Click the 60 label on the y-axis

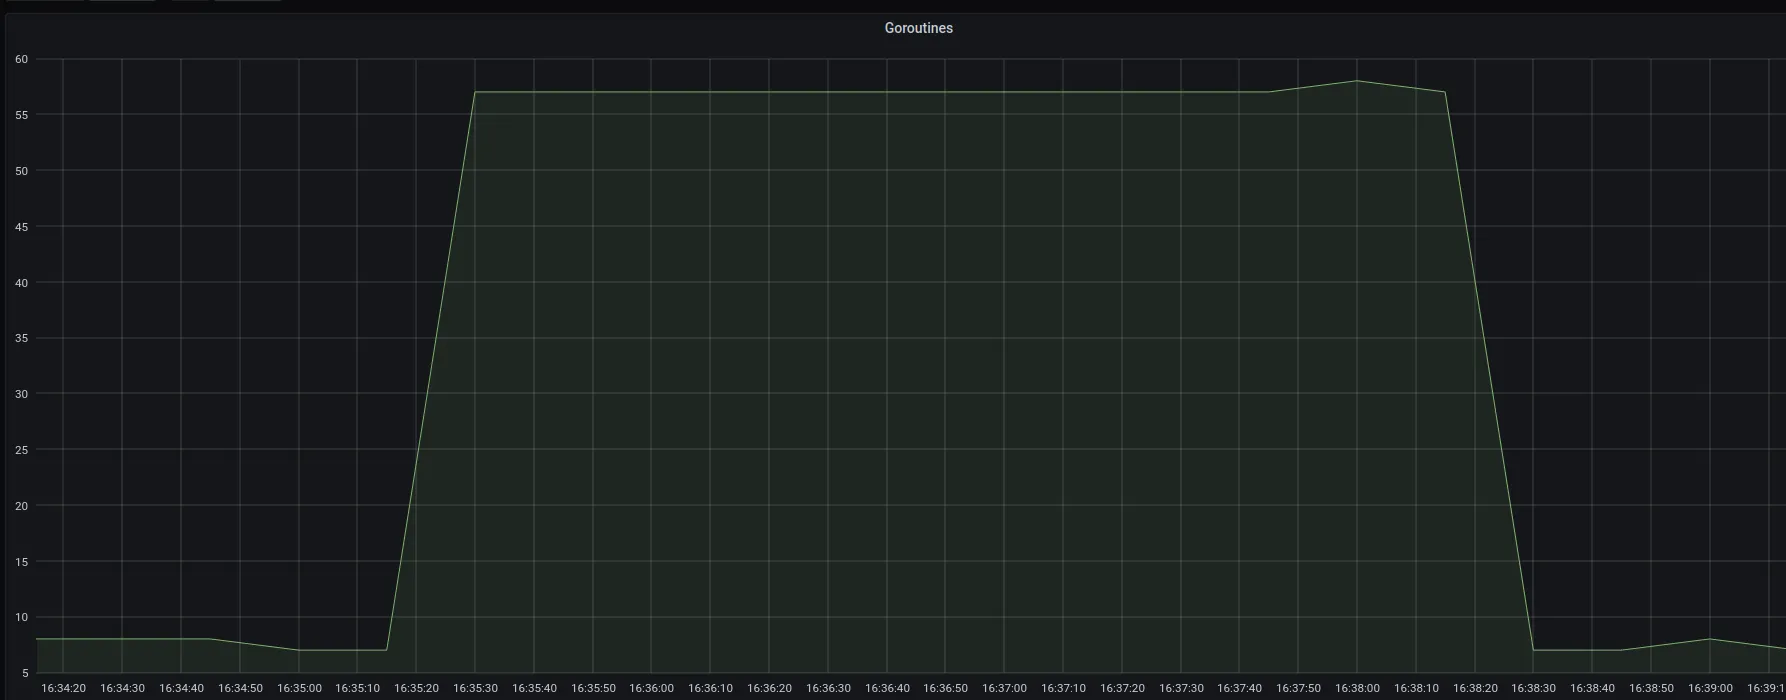(x=22, y=60)
